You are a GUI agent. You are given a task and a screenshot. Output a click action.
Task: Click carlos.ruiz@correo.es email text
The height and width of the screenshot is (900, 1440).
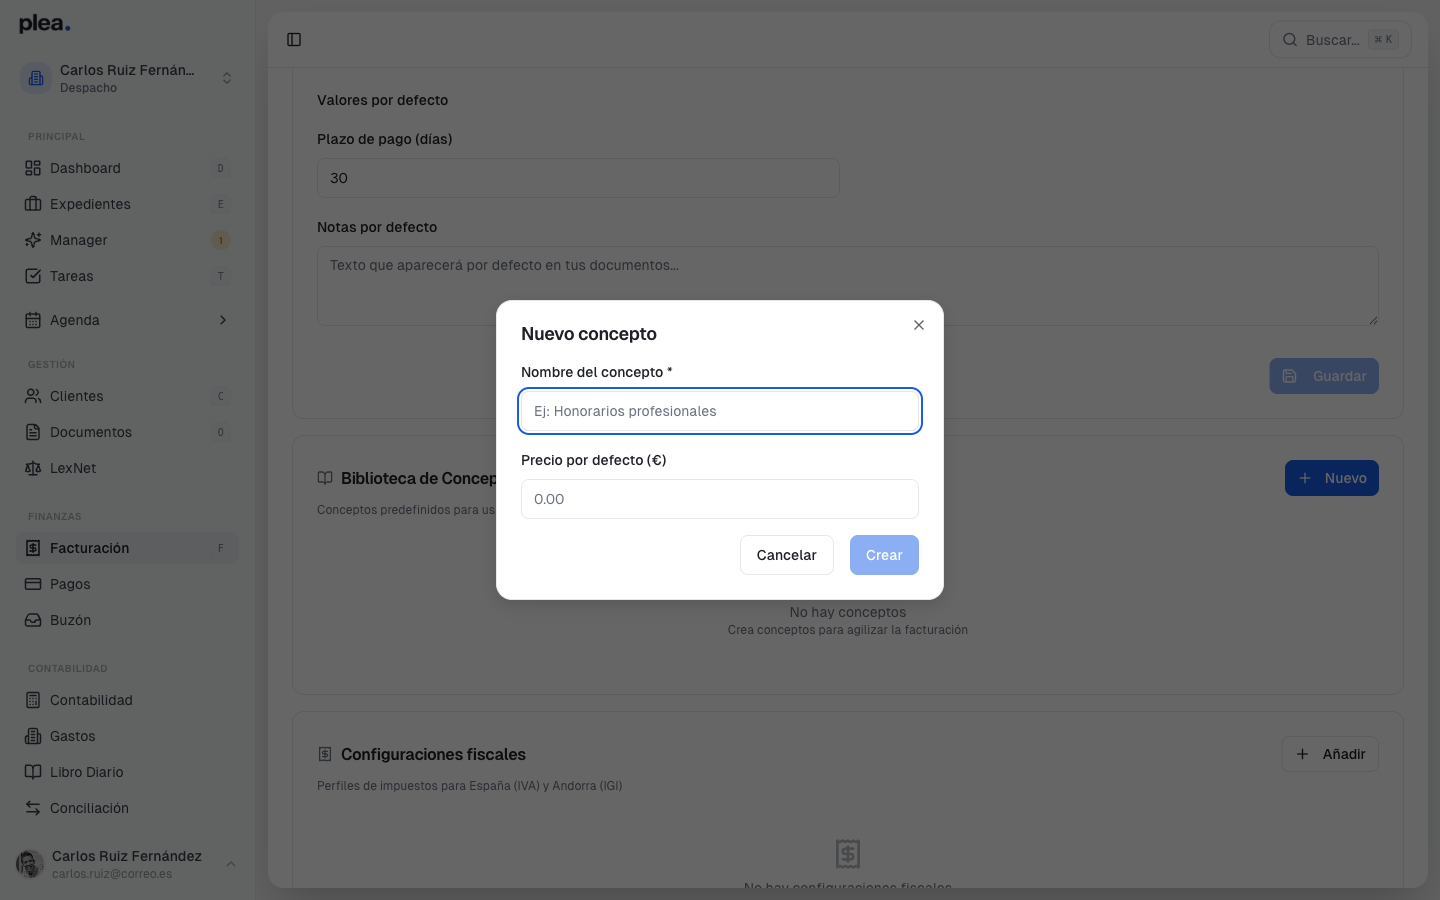pyautogui.click(x=112, y=874)
